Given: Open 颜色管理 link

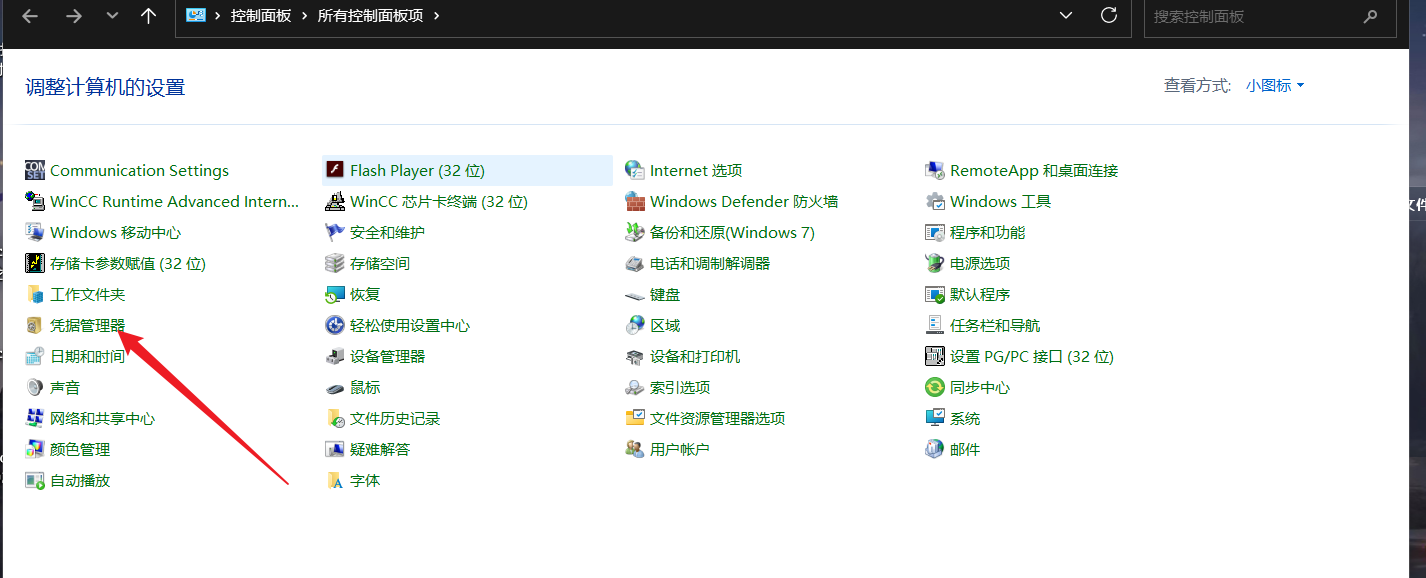Looking at the screenshot, I should click(x=80, y=449).
